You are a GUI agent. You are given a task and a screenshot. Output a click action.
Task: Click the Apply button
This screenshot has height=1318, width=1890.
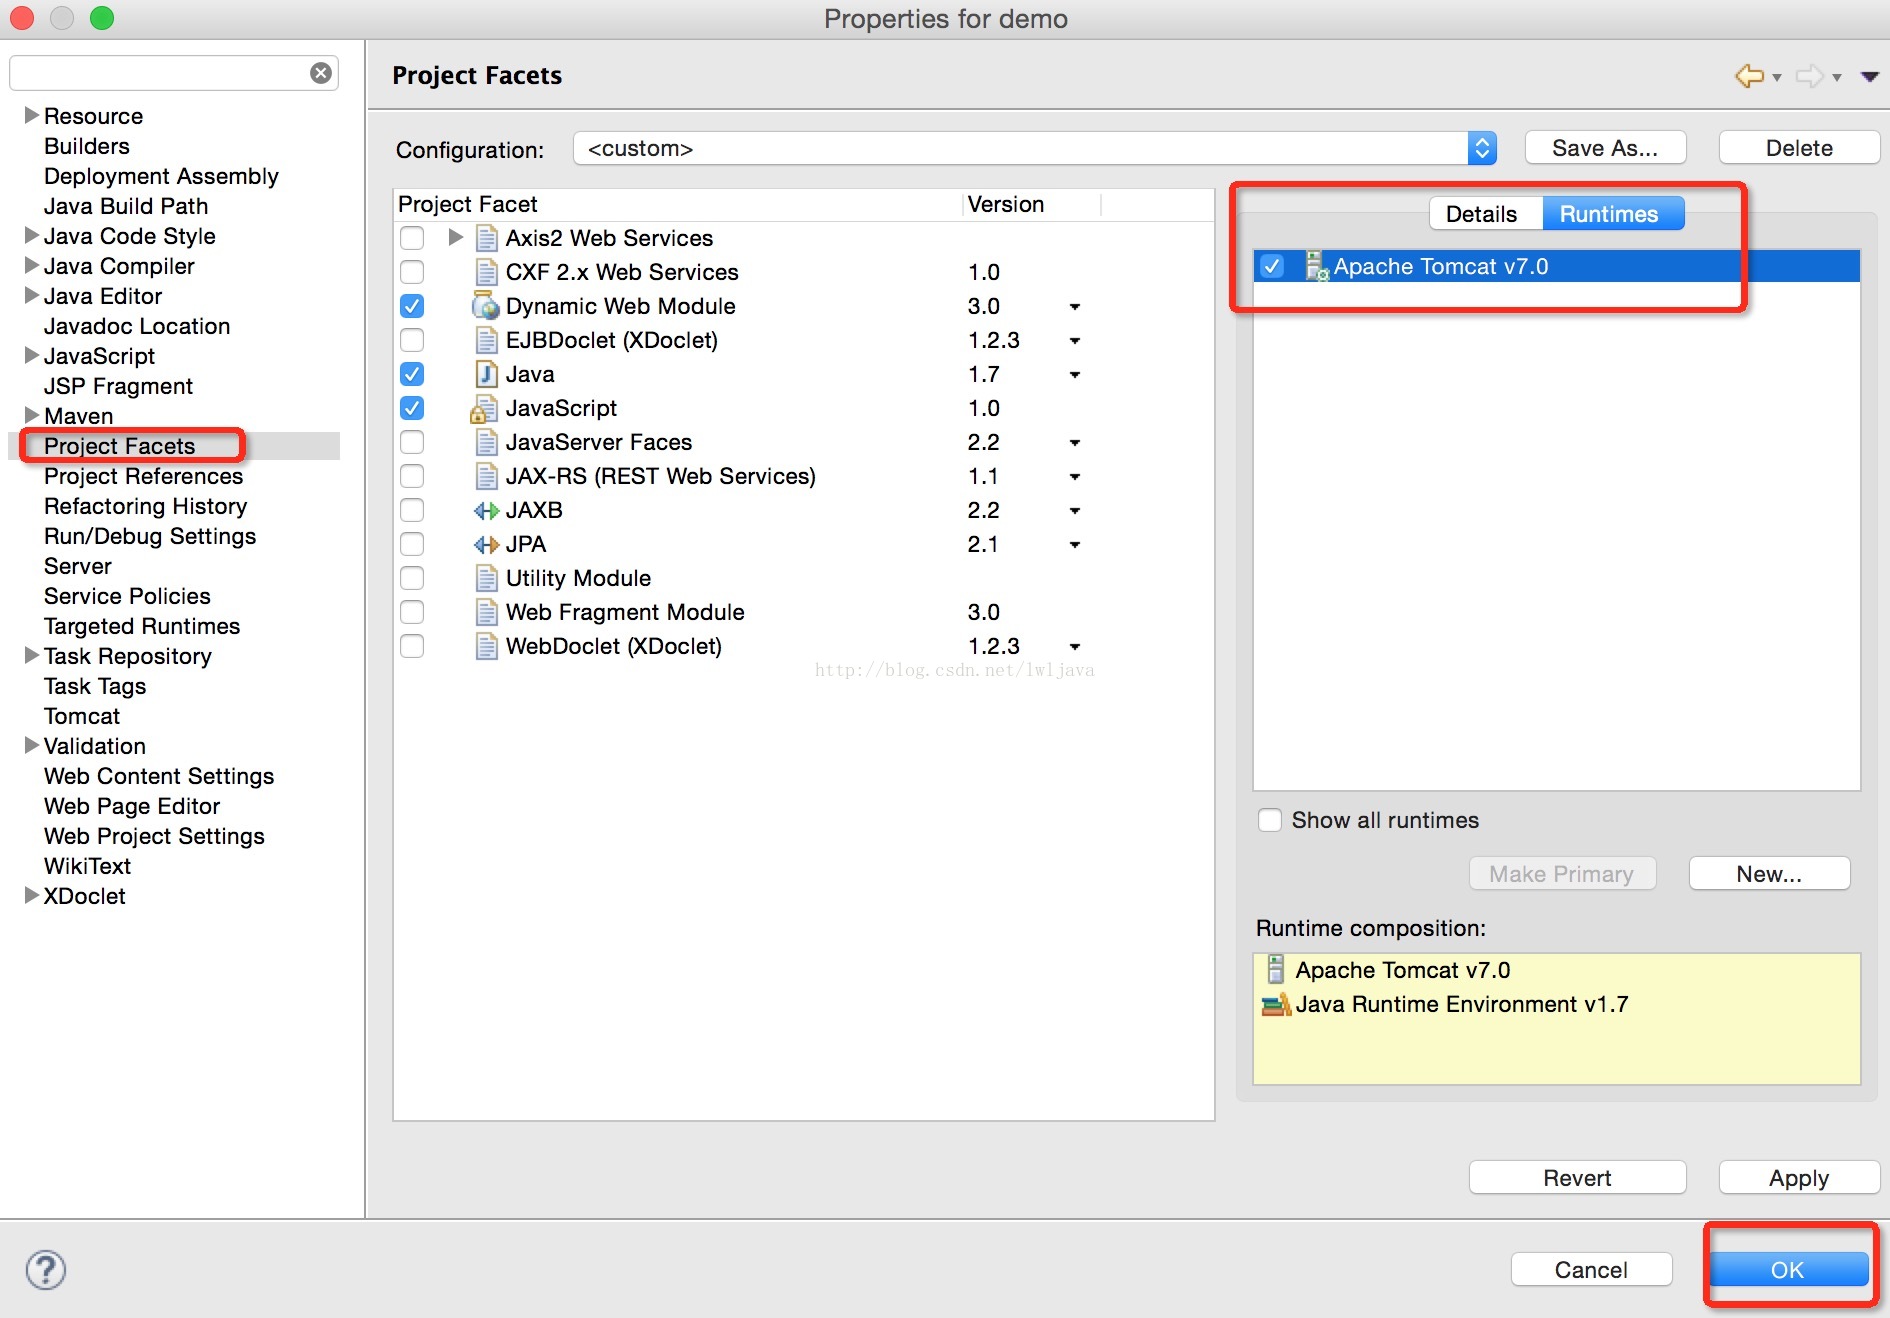point(1799,1178)
